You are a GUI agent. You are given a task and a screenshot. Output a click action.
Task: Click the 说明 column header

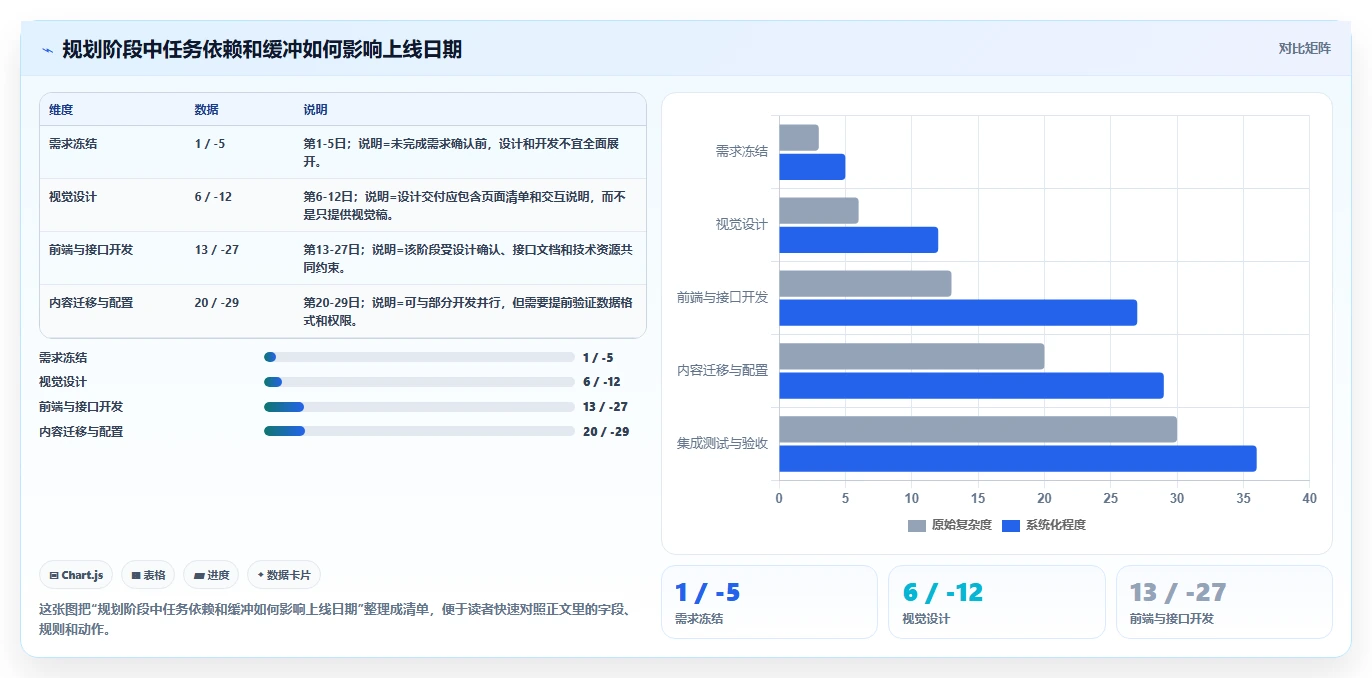[x=315, y=110]
